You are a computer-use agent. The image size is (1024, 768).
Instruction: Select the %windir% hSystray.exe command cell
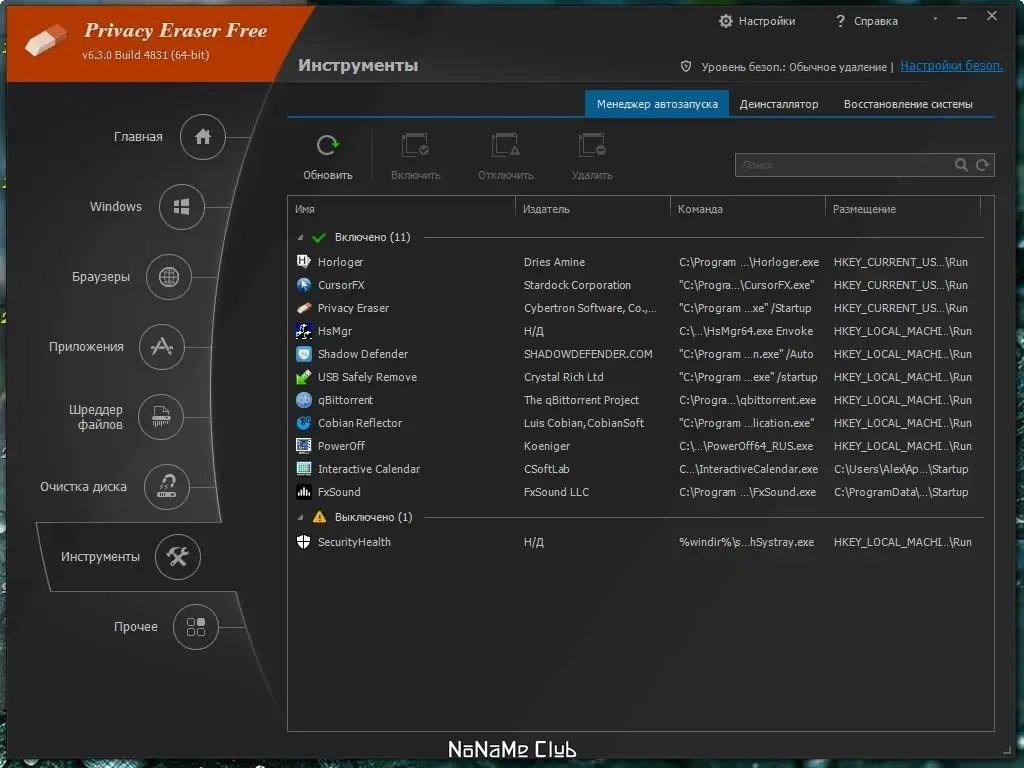pyautogui.click(x=746, y=542)
